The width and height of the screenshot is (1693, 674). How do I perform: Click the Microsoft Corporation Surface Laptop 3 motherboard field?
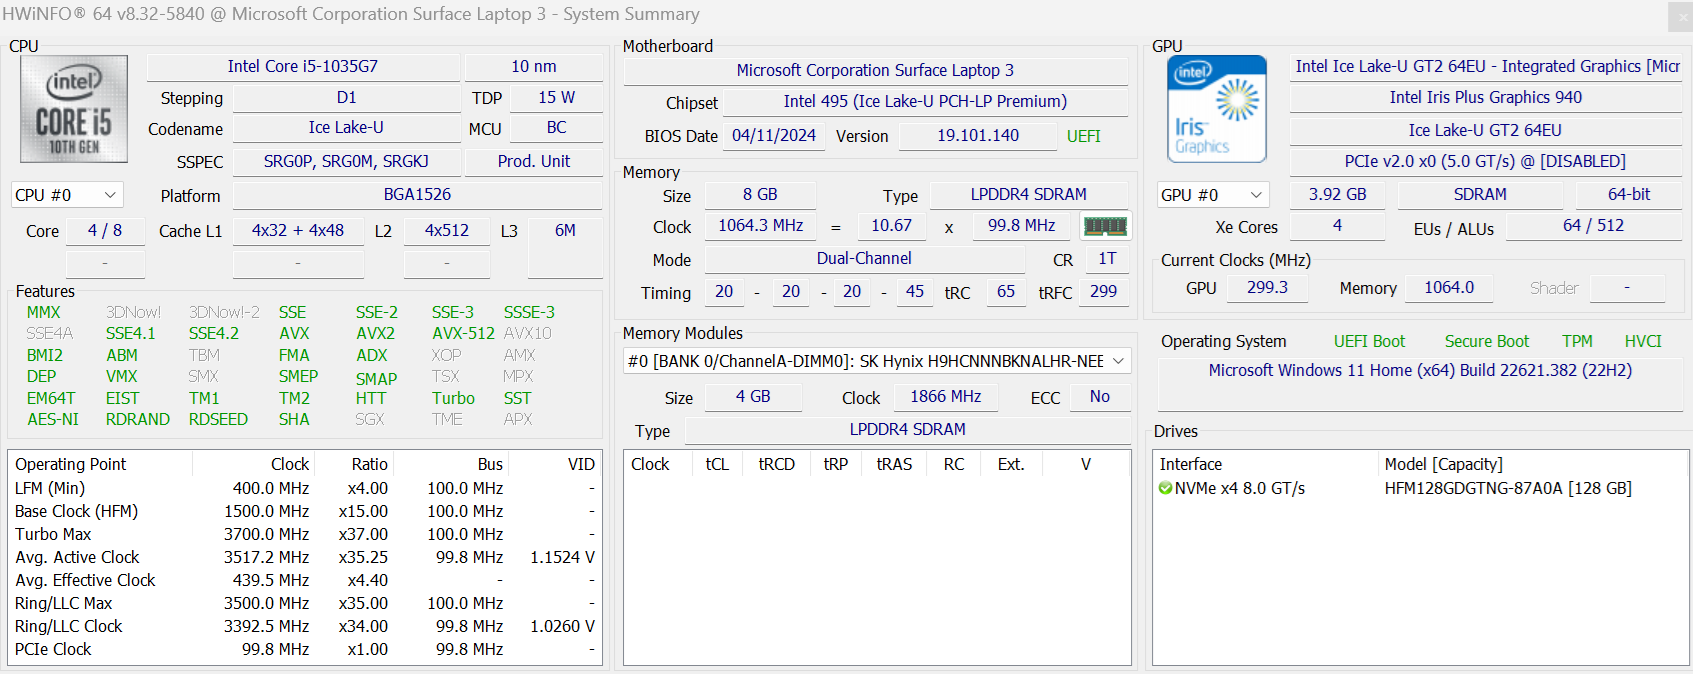tap(875, 70)
